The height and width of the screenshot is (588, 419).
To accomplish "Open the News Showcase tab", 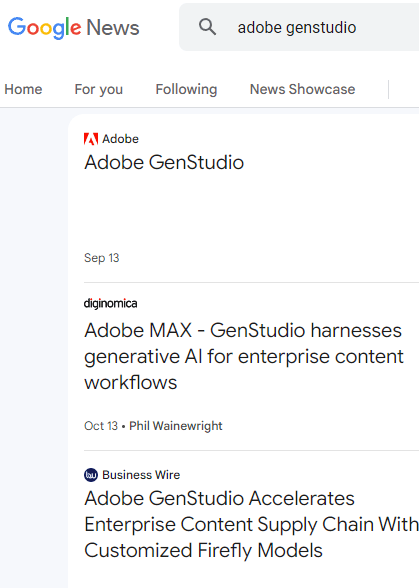I will pos(302,89).
